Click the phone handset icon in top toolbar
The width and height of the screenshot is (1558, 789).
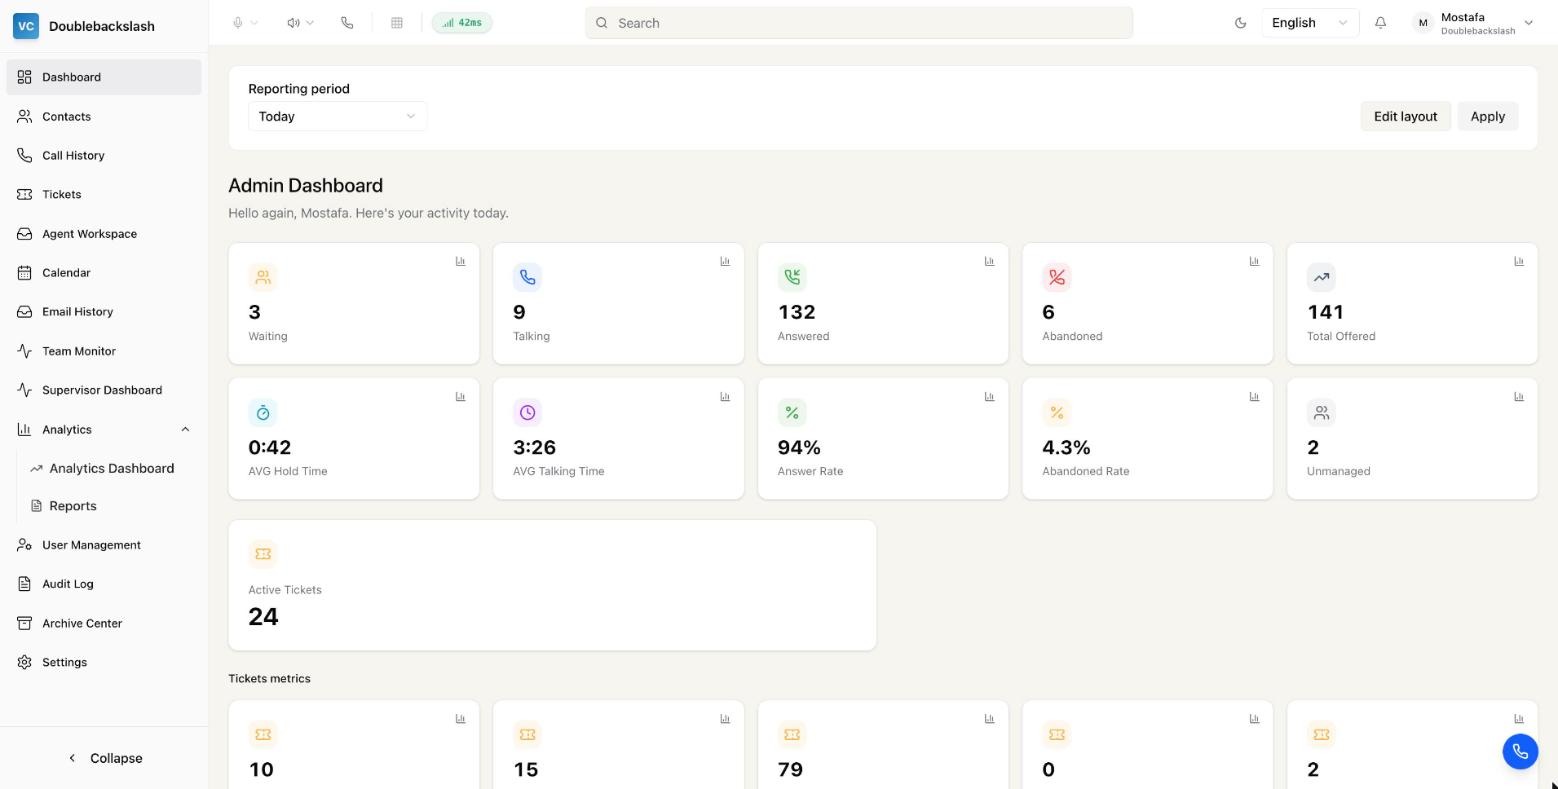point(347,23)
